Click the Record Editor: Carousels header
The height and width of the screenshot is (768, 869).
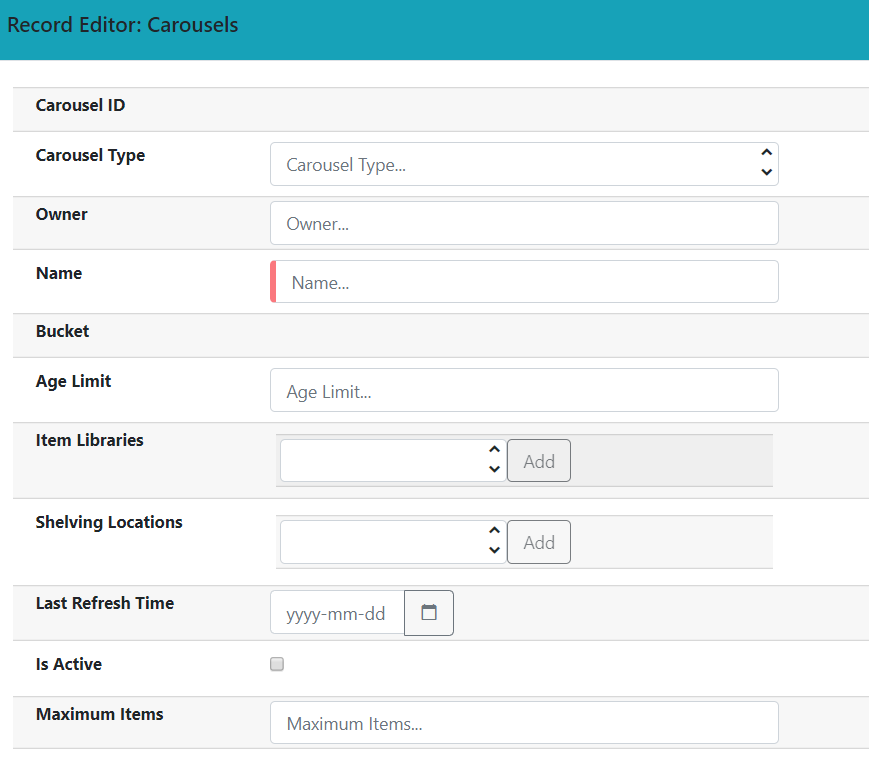pyautogui.click(x=122, y=25)
